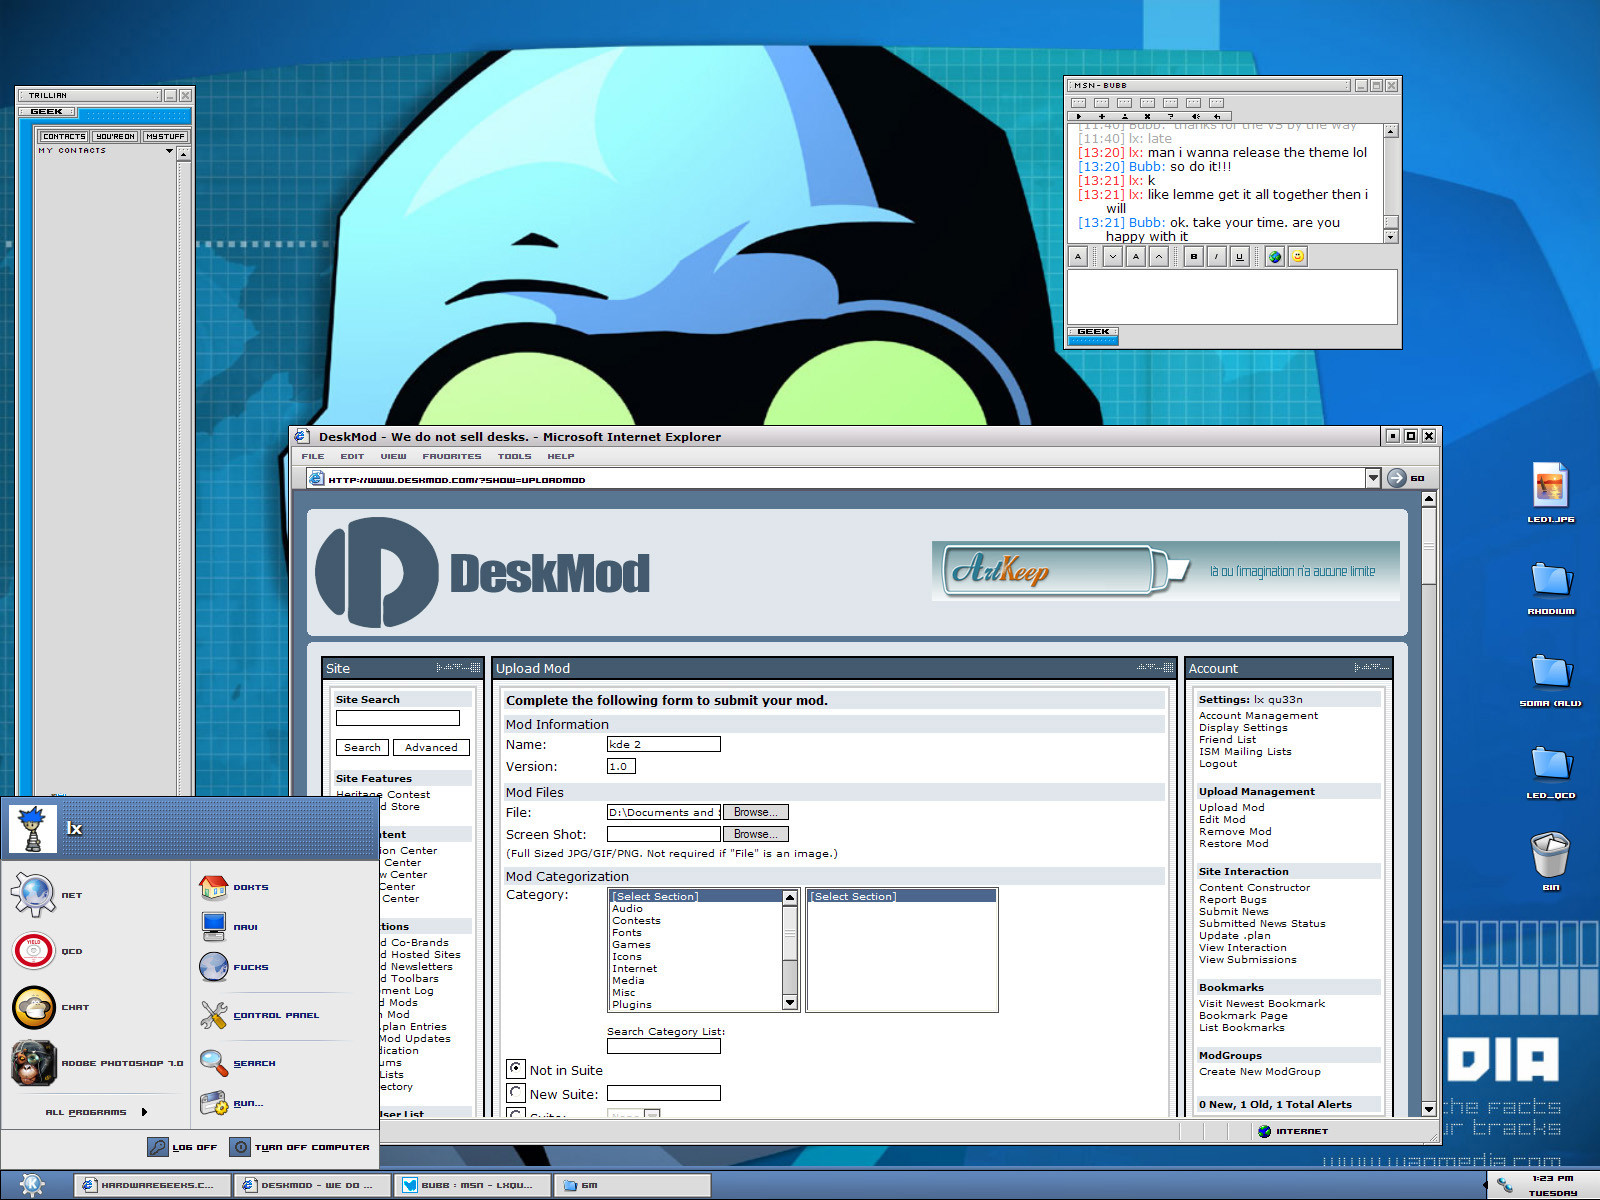Screen dimensions: 1600x1200
Task: Click Browse button next to Screen Shot field
Action: [x=756, y=834]
